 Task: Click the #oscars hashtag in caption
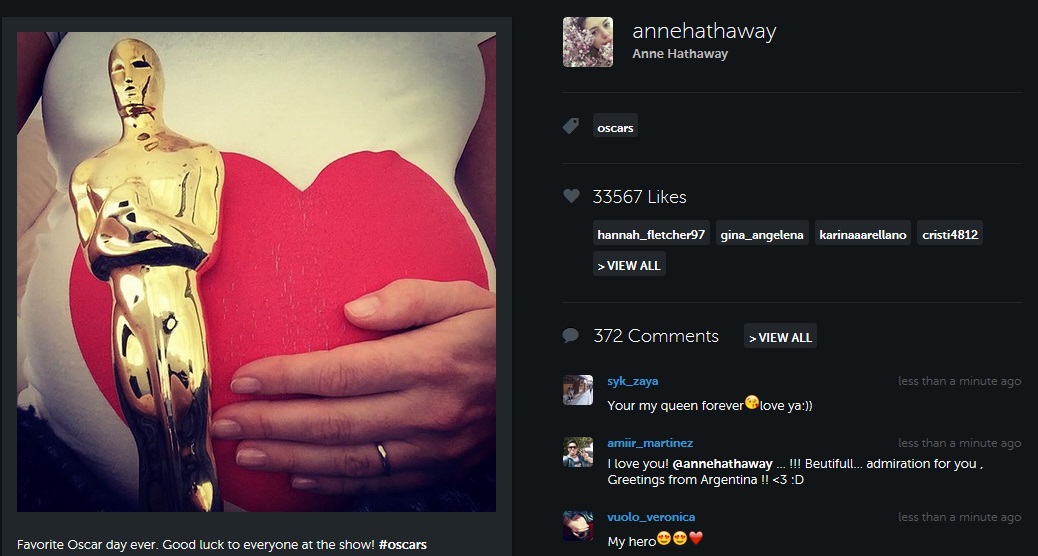(402, 545)
